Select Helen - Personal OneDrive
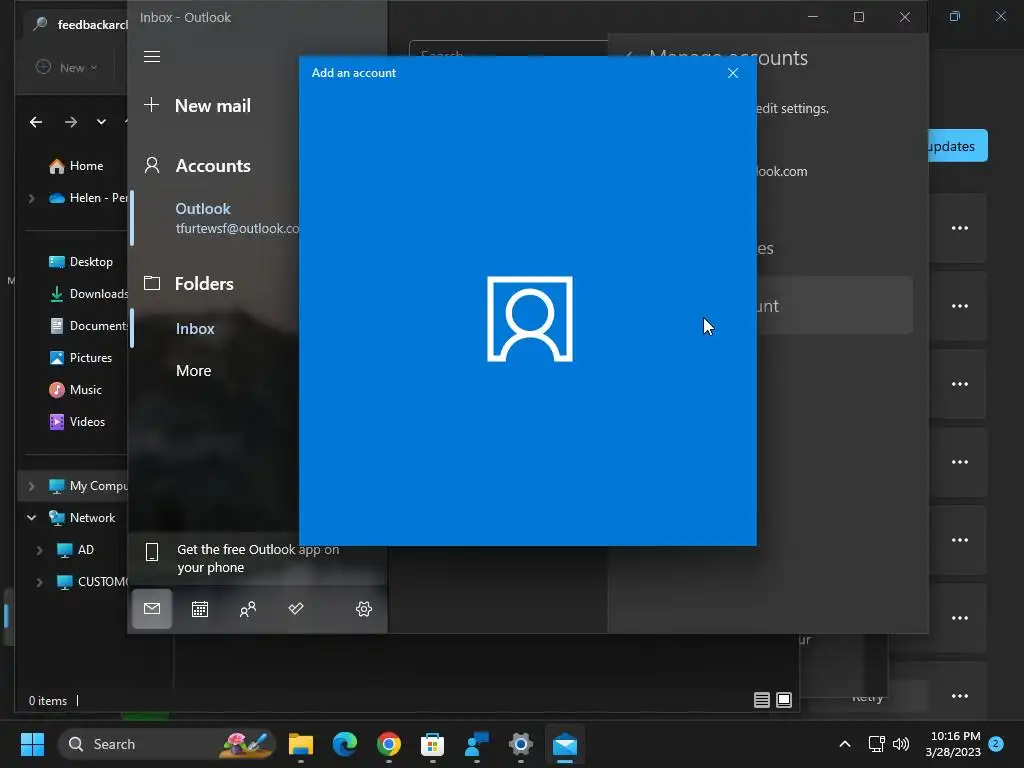 click(x=89, y=198)
